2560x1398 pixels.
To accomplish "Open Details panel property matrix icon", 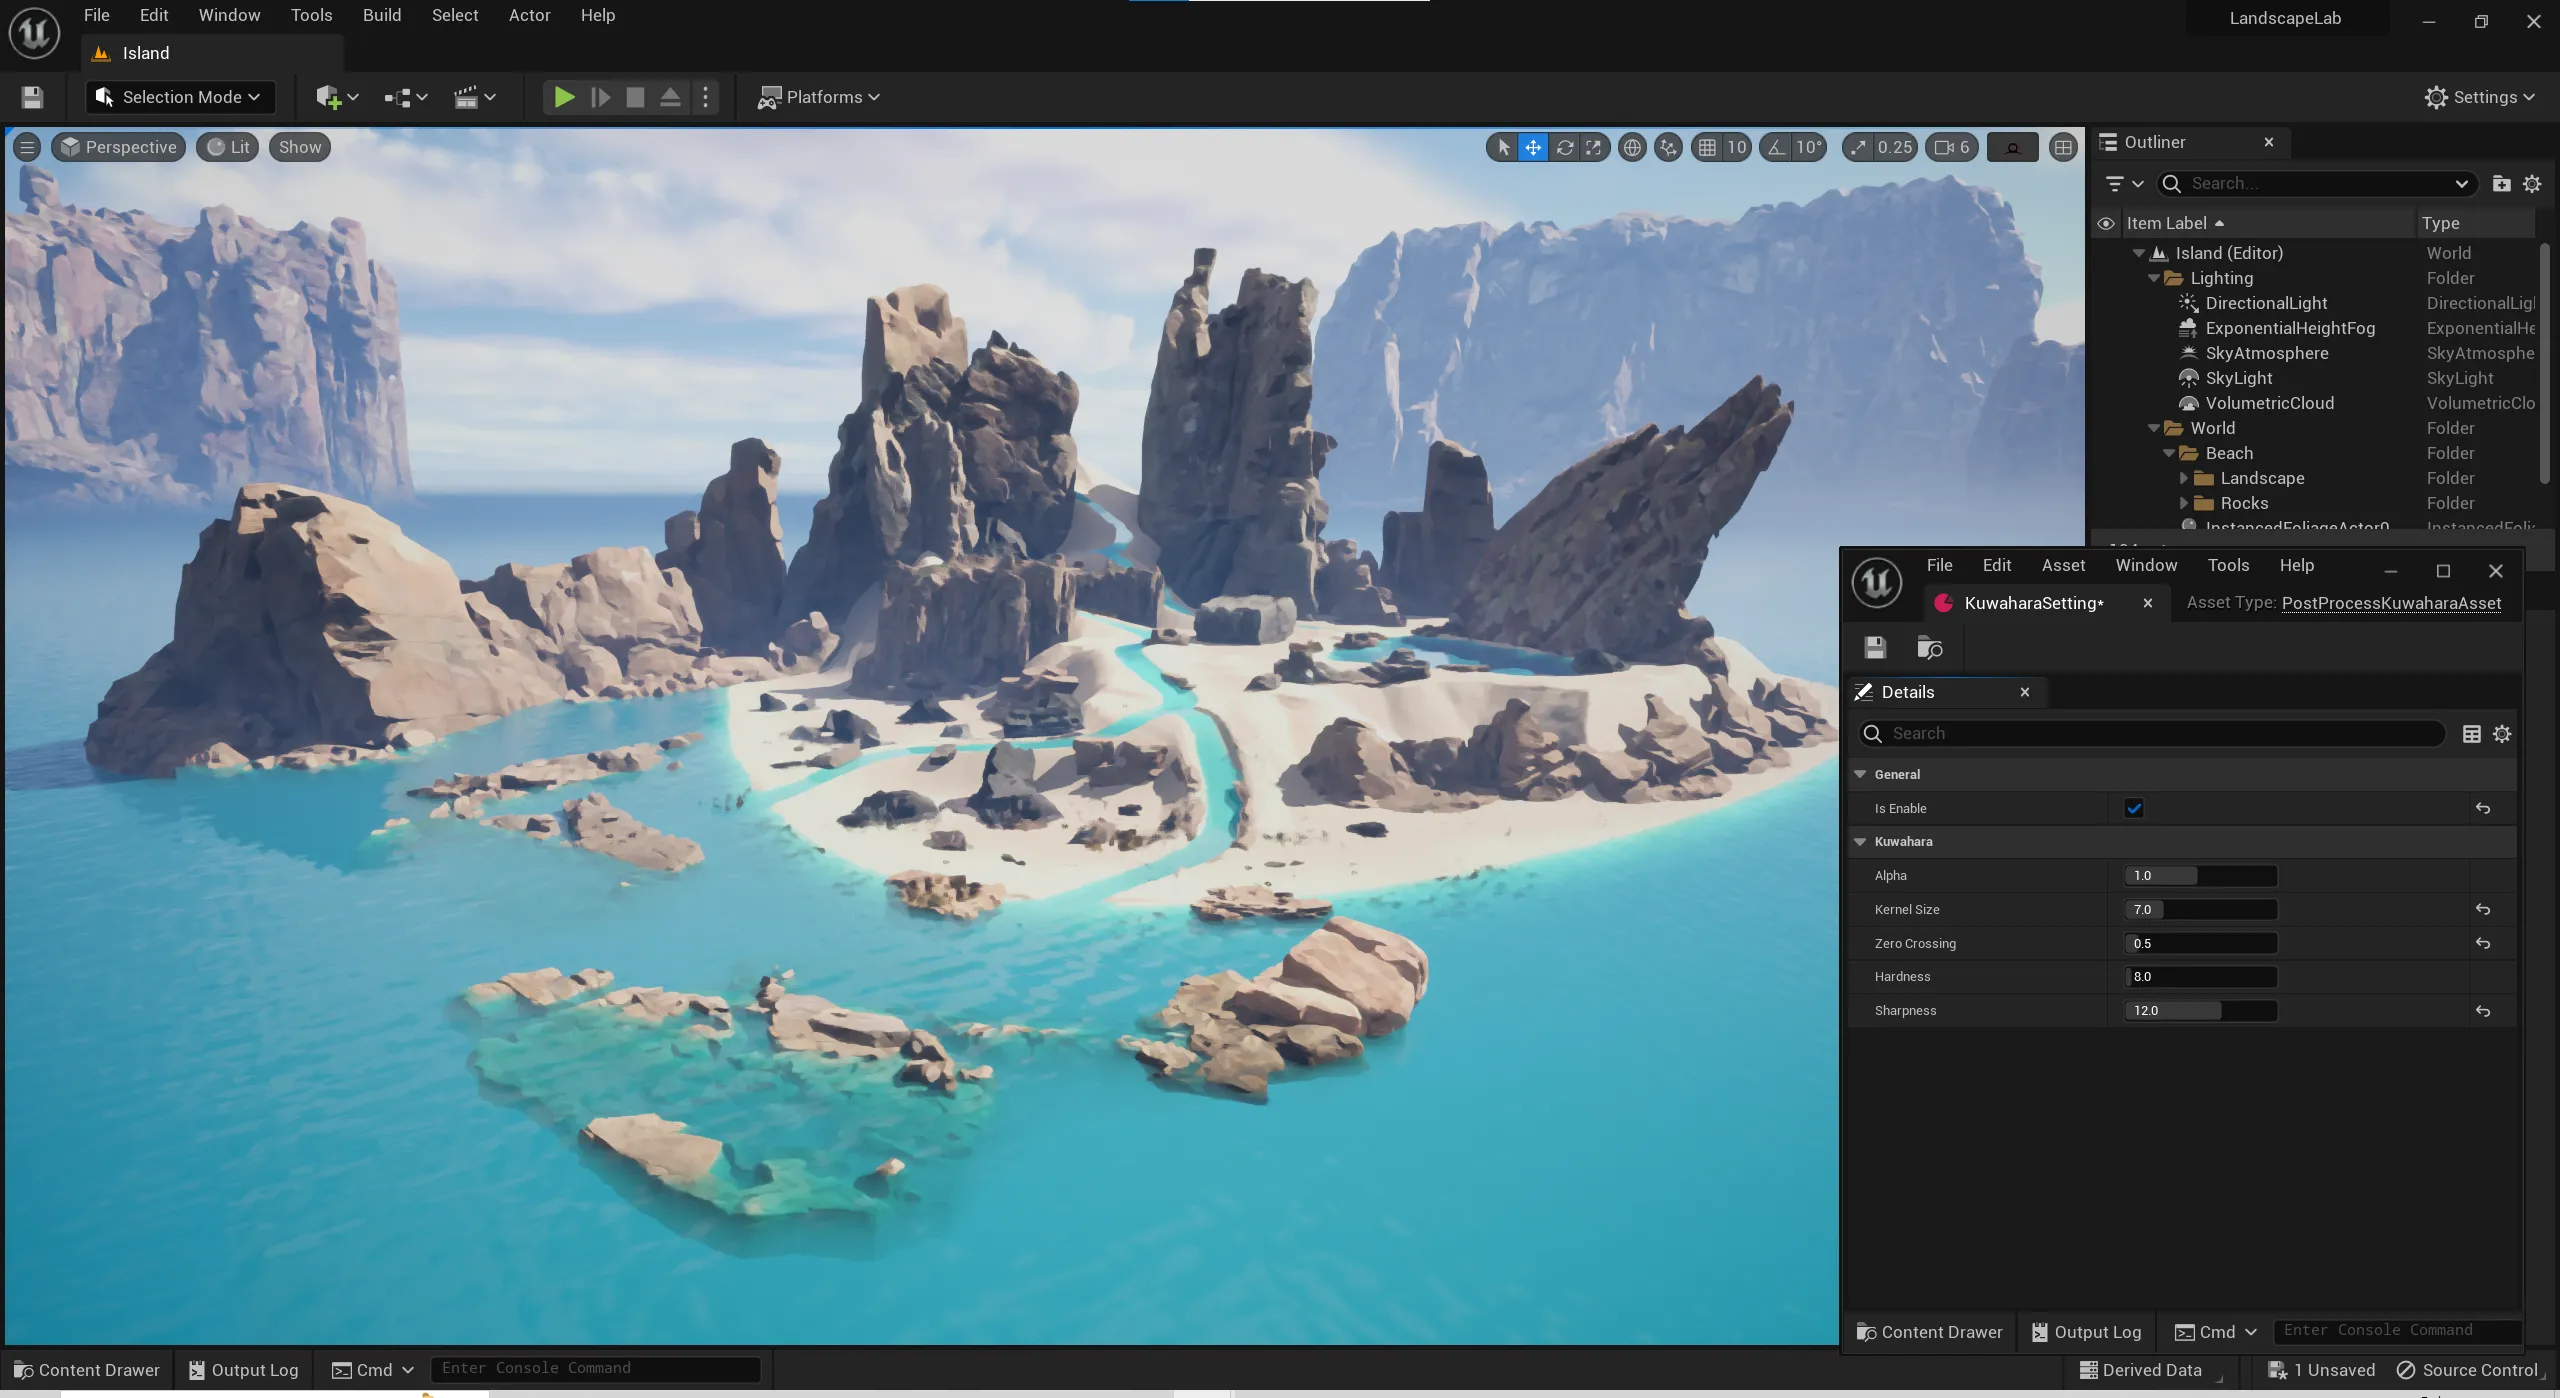I will pos(2471,734).
